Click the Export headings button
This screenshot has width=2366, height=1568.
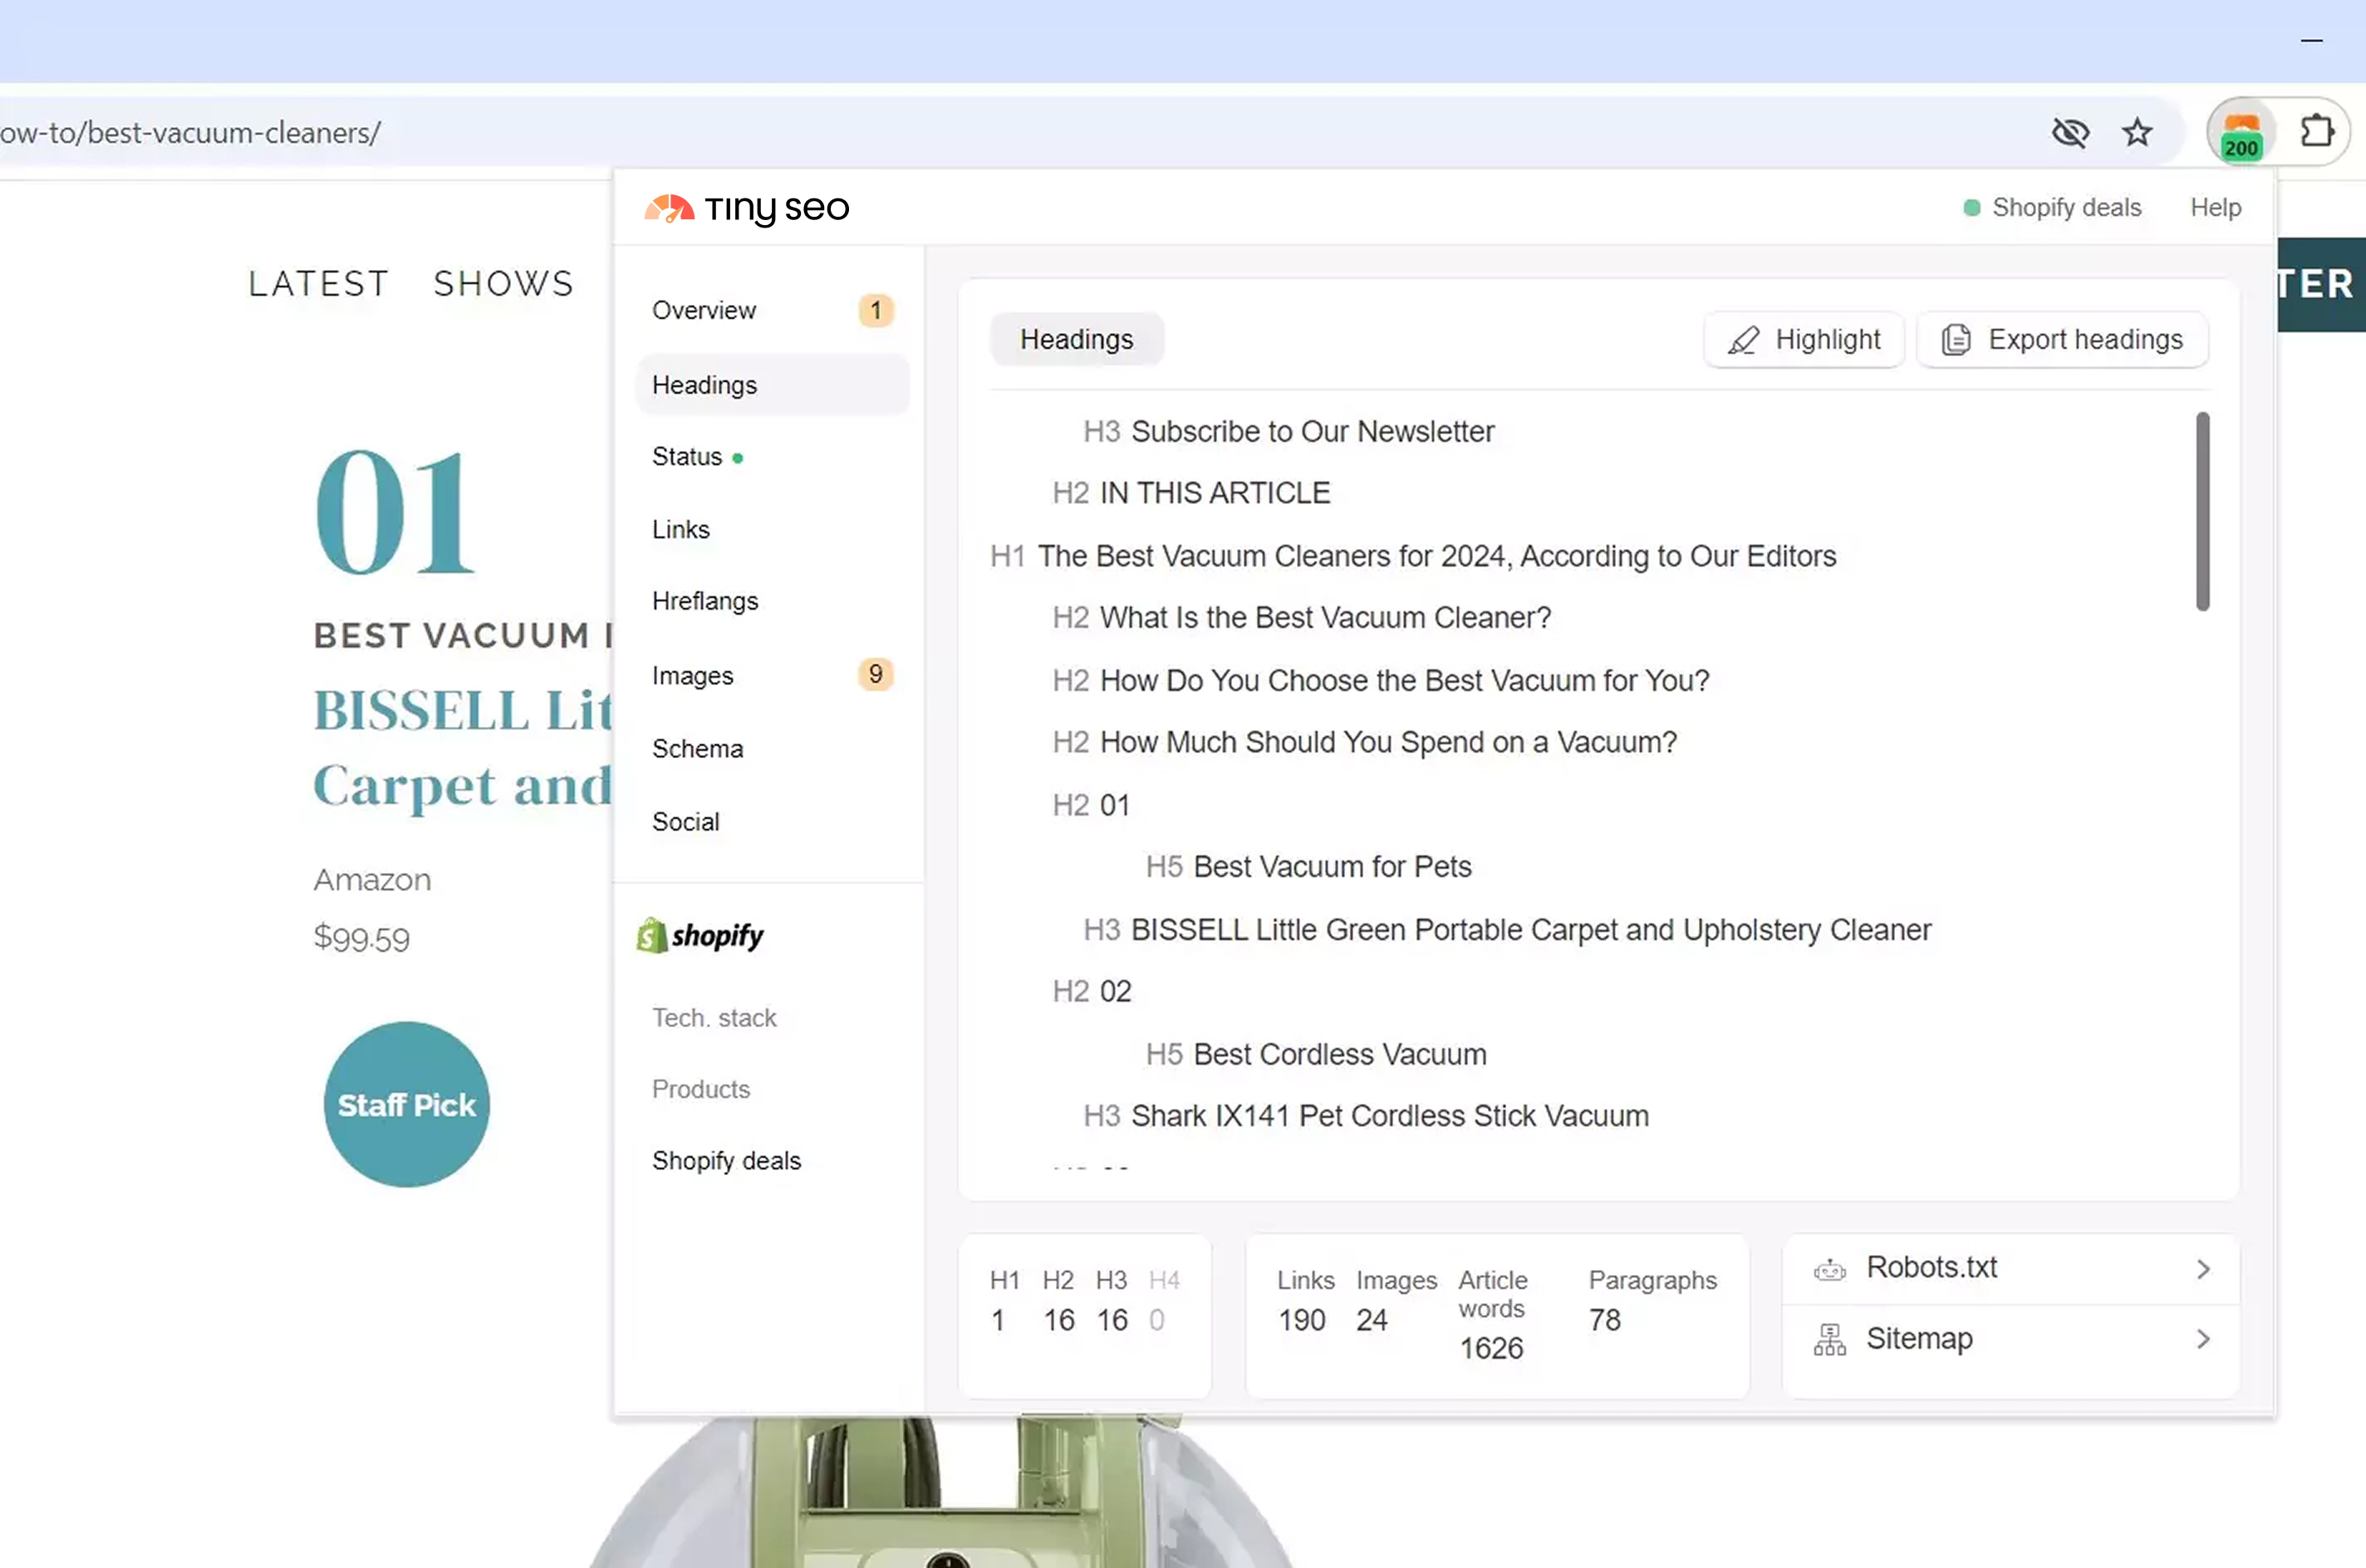point(2062,340)
